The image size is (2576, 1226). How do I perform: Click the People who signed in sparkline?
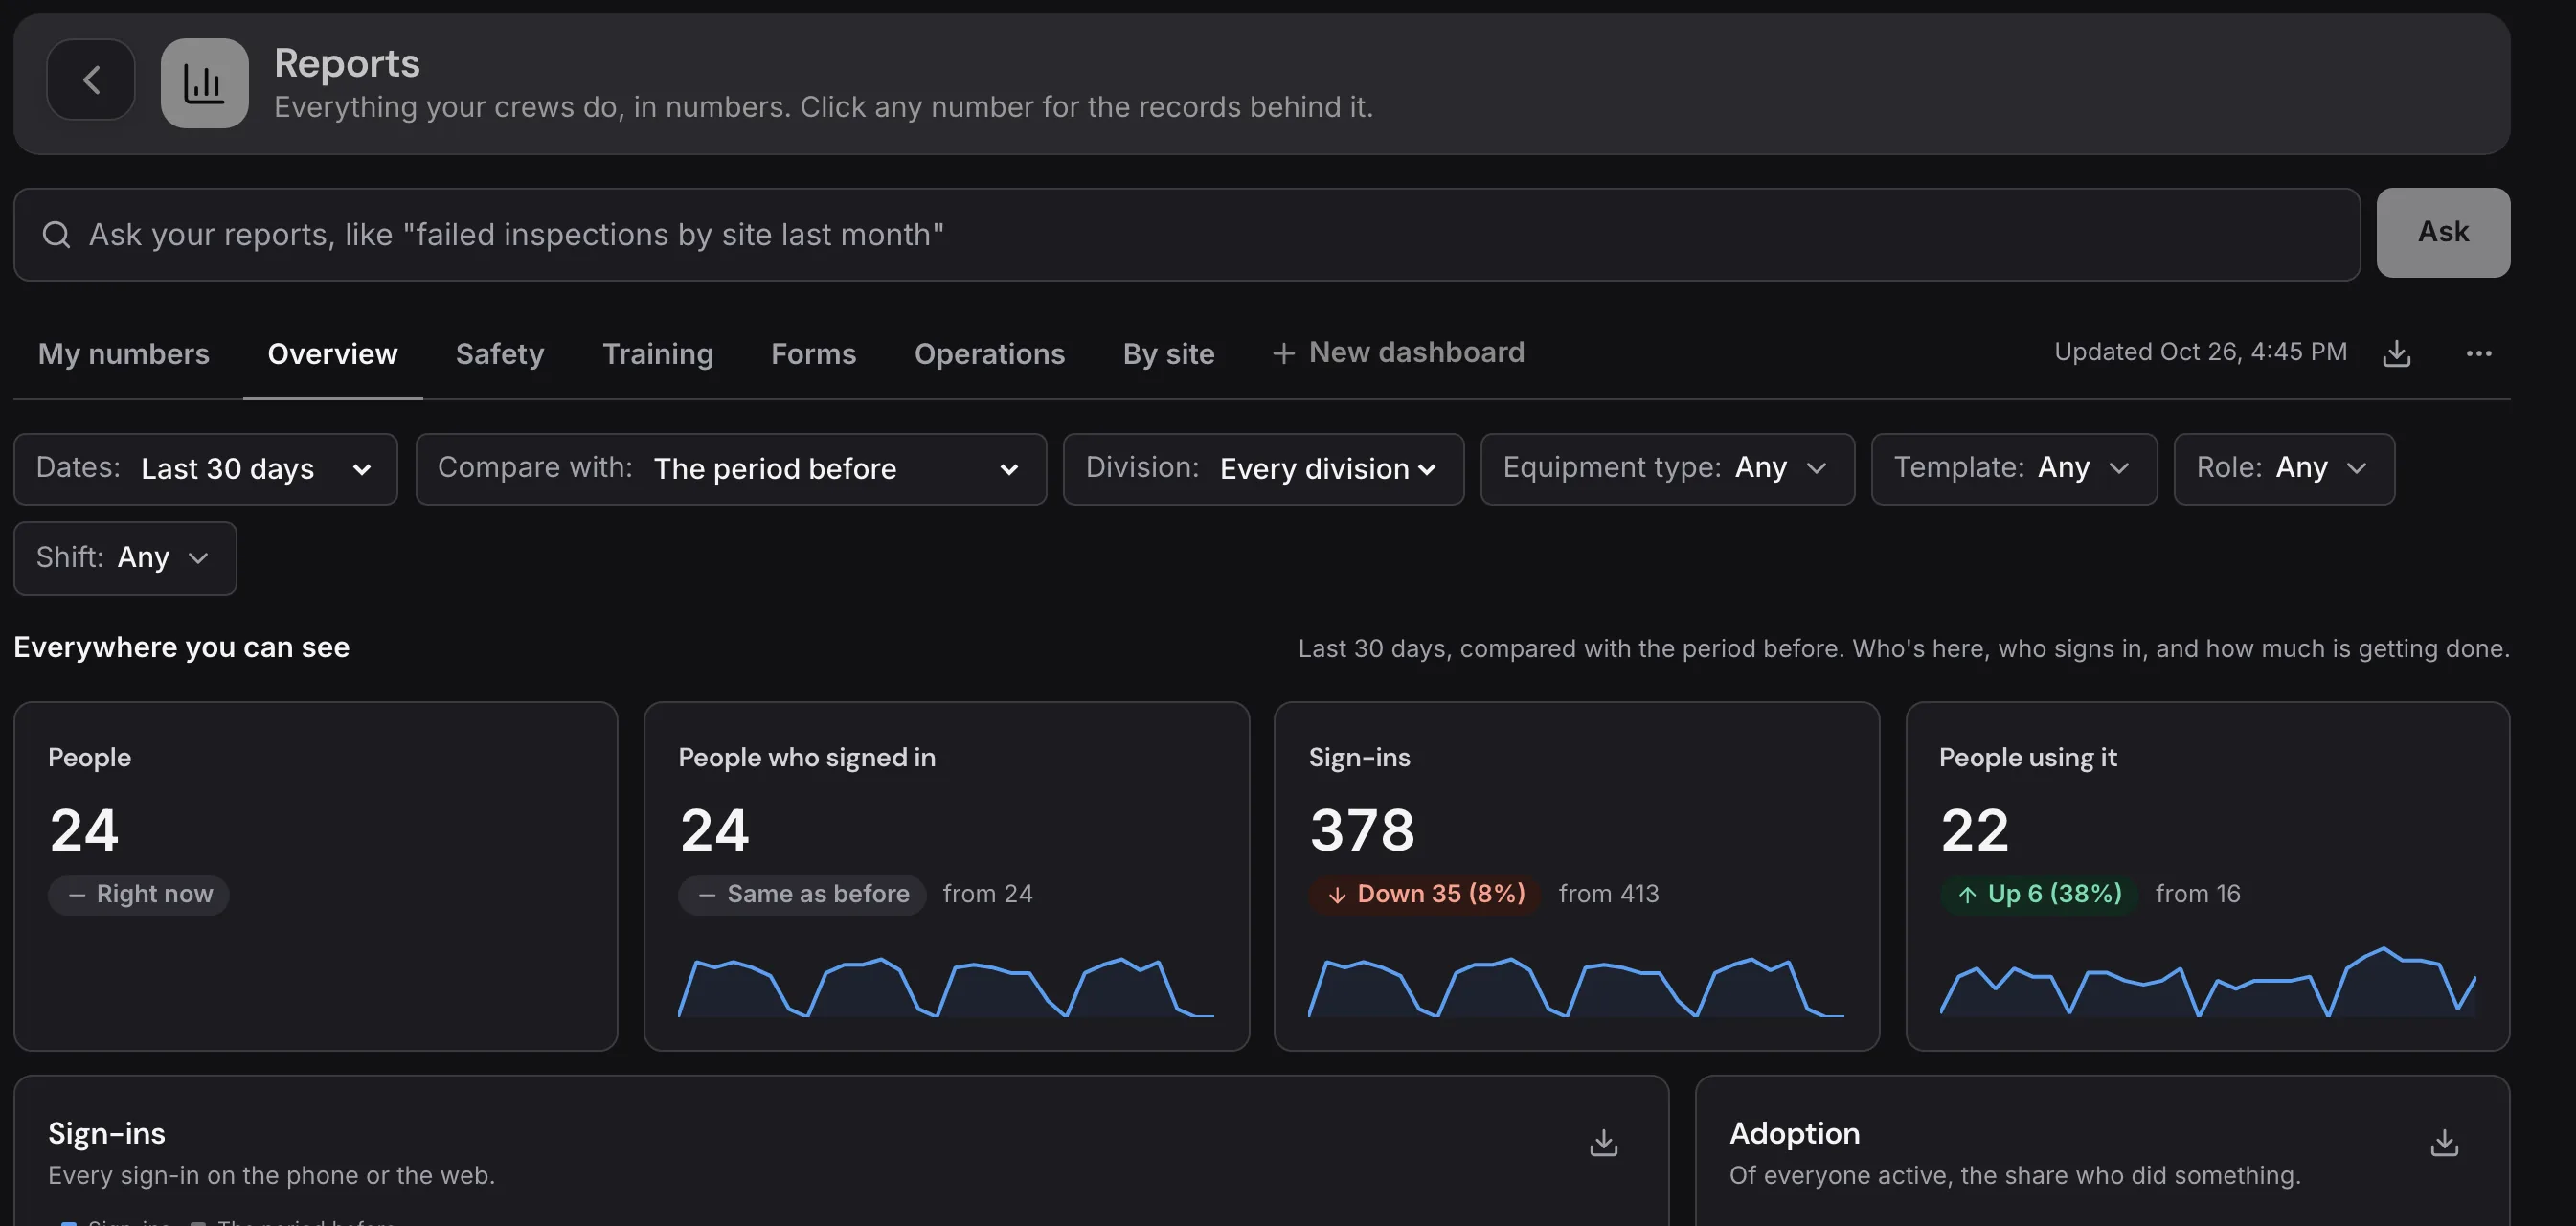coord(946,987)
